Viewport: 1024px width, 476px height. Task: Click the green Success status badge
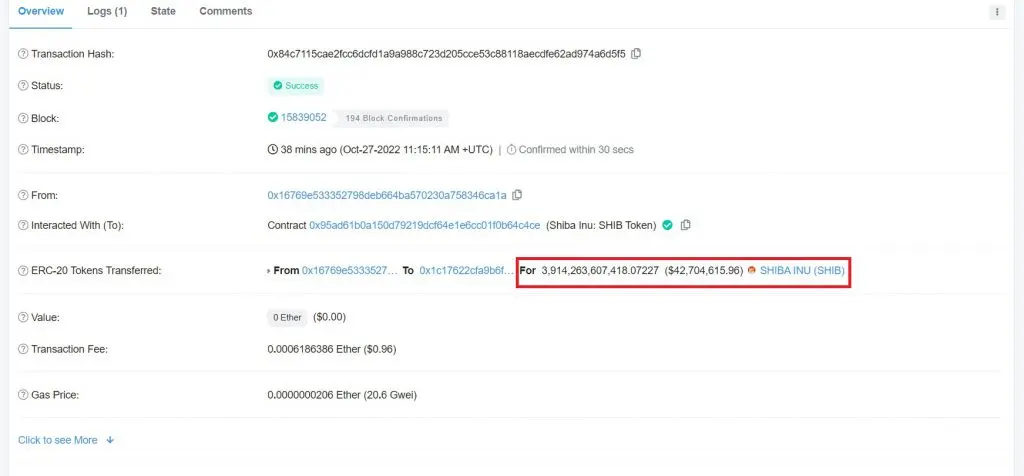tap(296, 86)
